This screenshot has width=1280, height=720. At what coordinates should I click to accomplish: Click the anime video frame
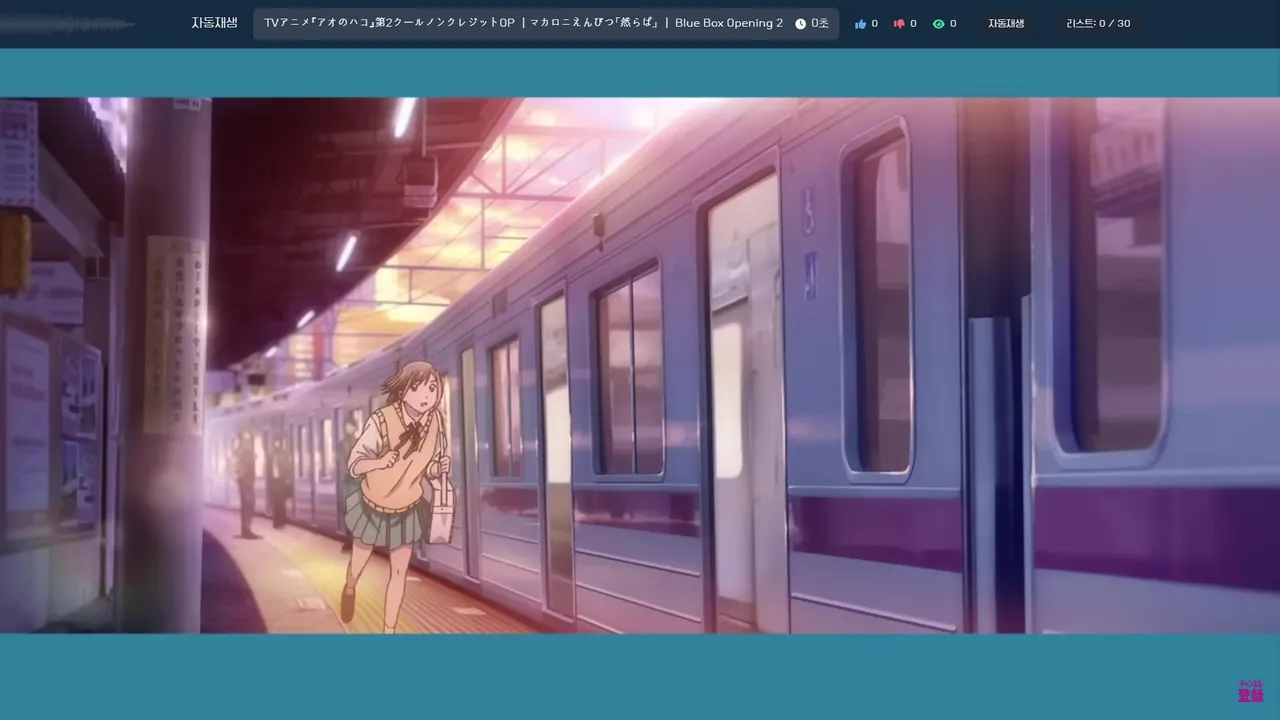click(x=640, y=365)
